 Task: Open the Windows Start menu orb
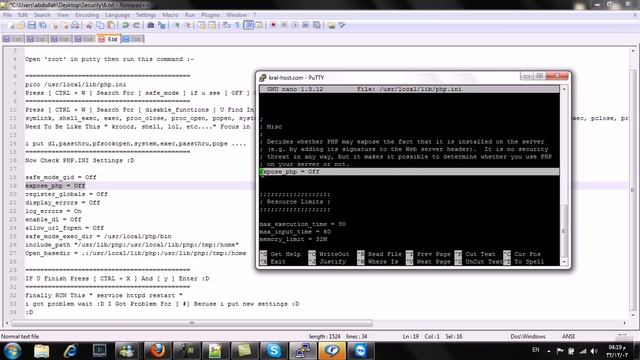click(12, 351)
